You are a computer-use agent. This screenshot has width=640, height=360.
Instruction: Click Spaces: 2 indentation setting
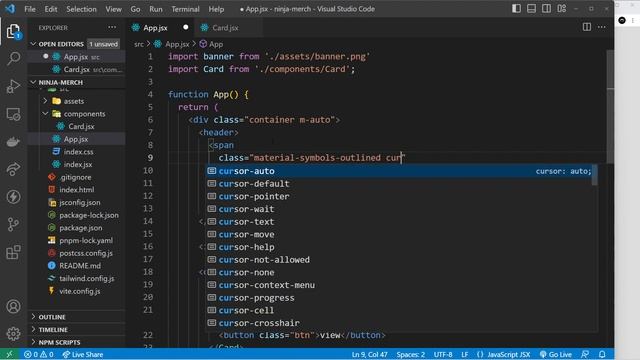coord(411,354)
